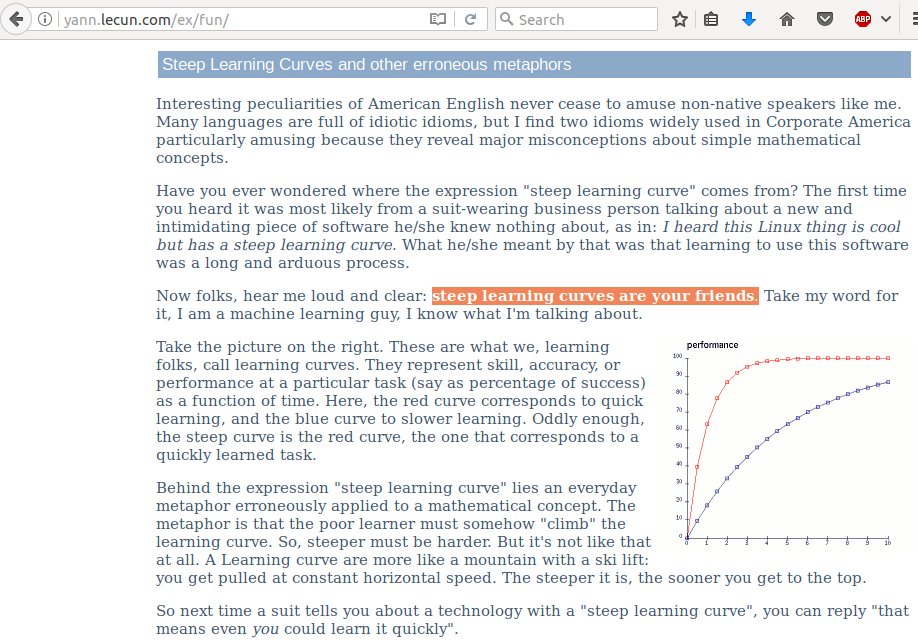
Task: Go to the Firefox home page
Action: tap(787, 19)
